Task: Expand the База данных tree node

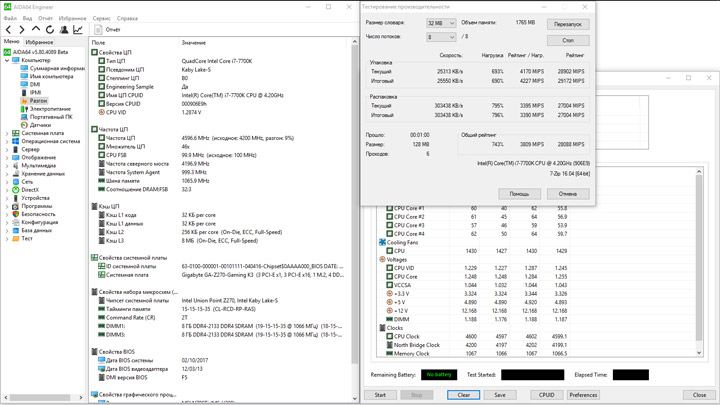Action: point(6,231)
